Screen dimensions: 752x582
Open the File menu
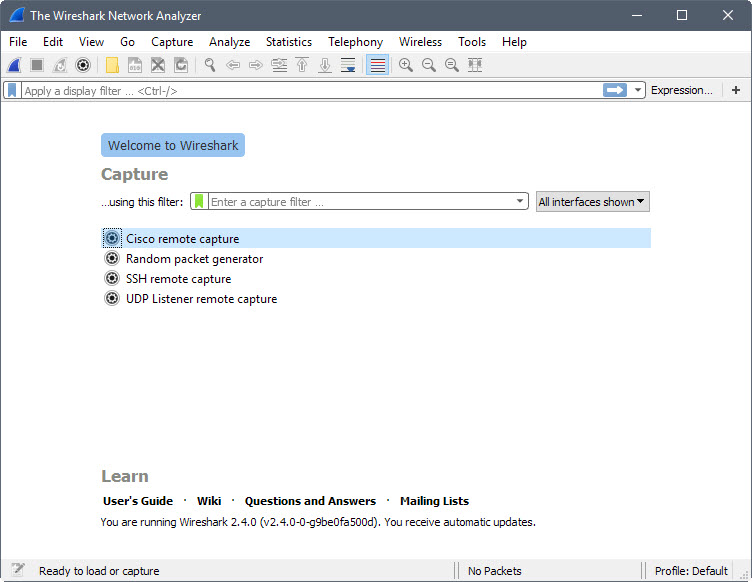coord(18,42)
